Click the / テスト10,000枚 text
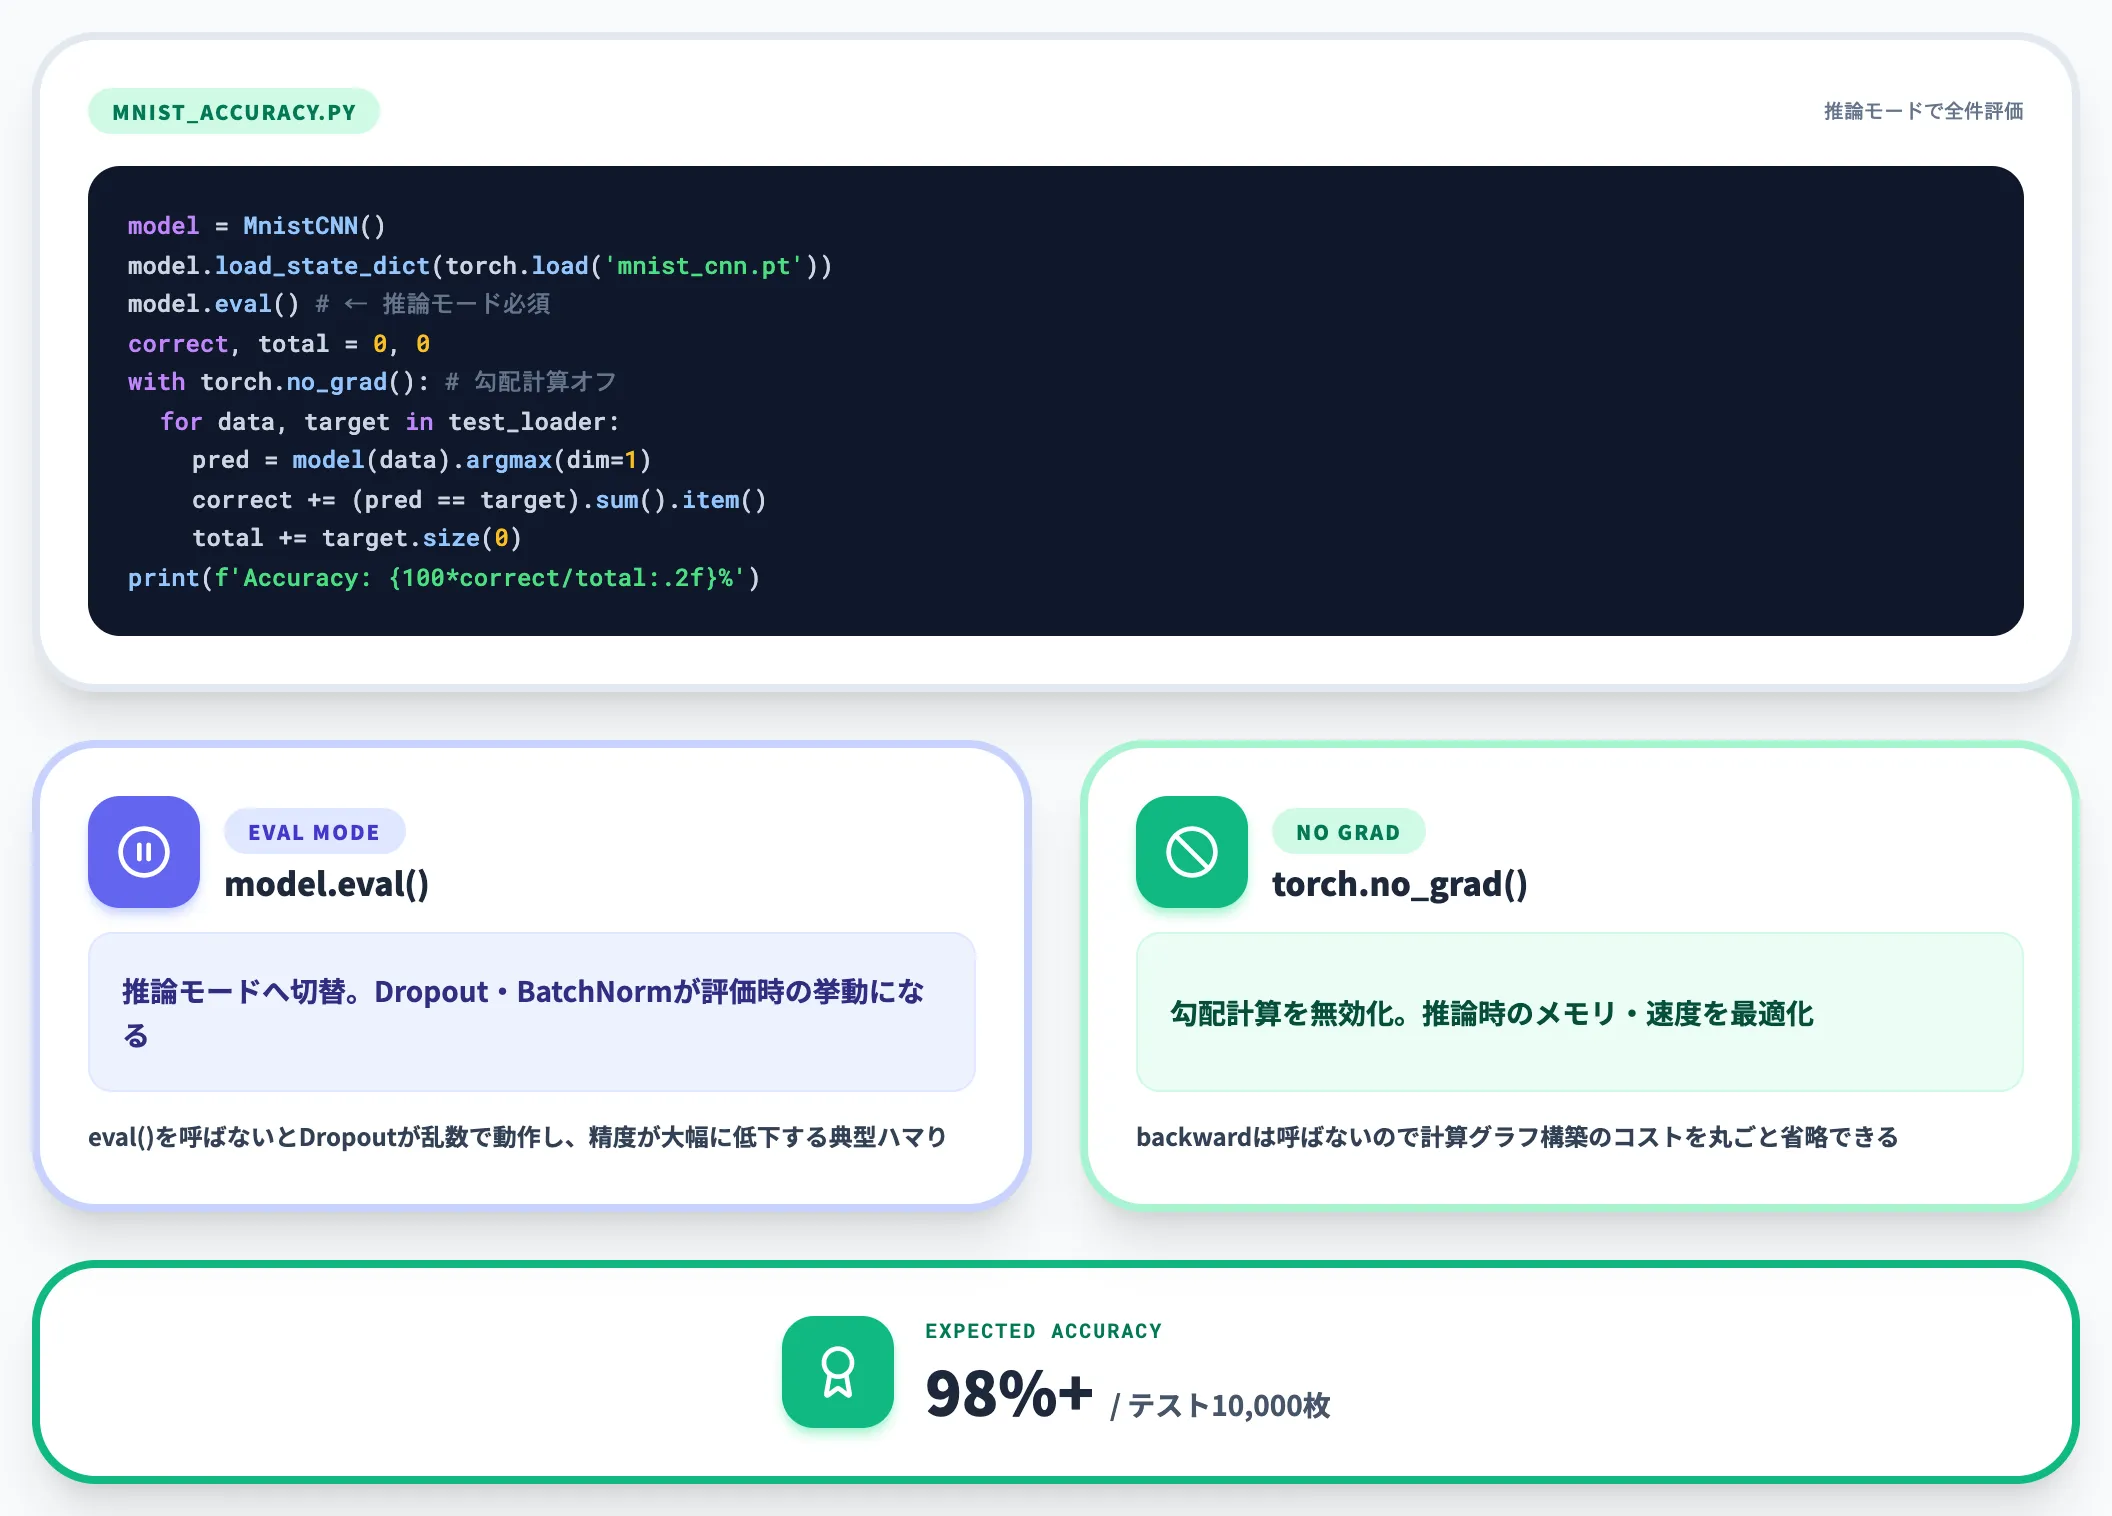2112x1516 pixels. coord(1220,1405)
